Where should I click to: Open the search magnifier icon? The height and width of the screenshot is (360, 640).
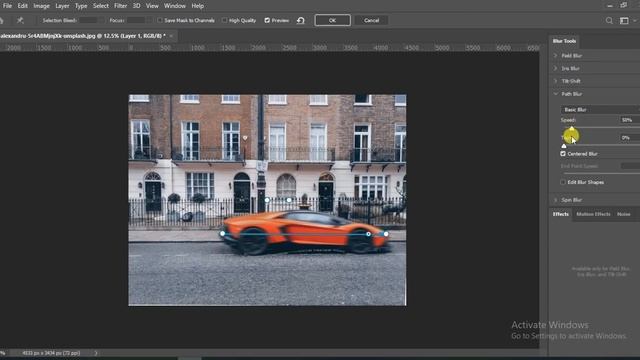tap(609, 20)
